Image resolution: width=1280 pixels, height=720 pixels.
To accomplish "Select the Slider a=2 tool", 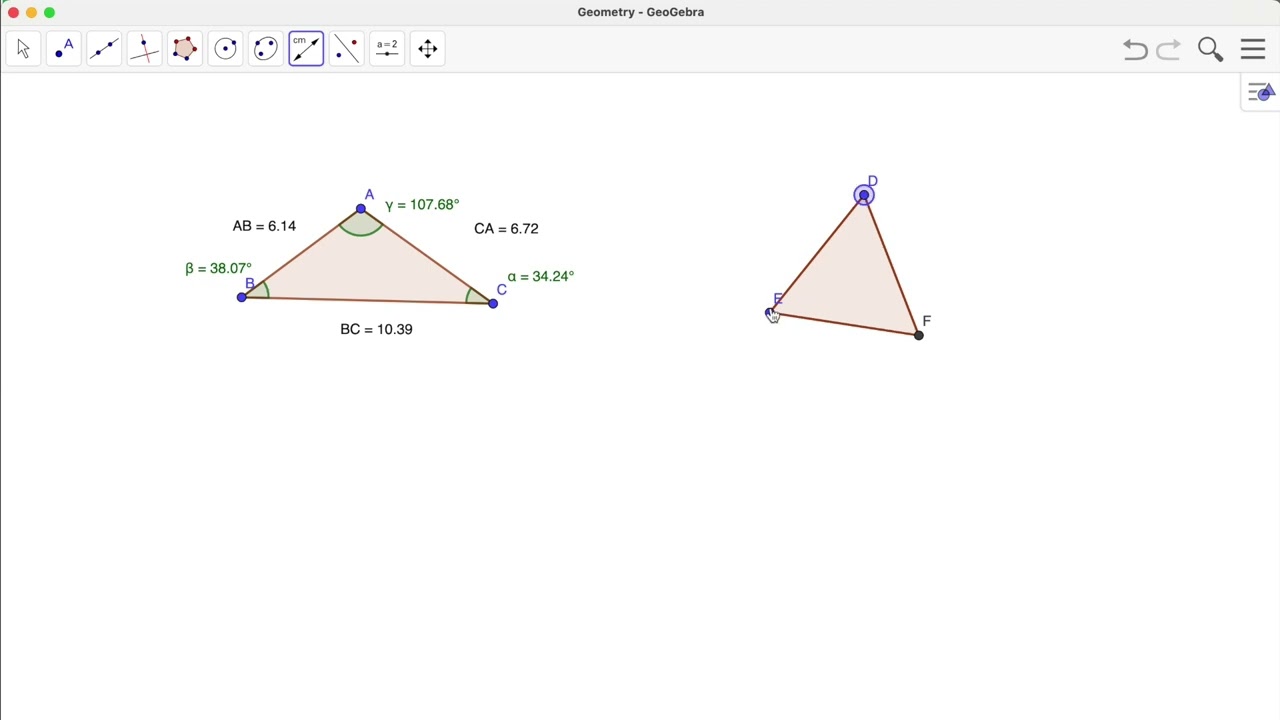I will (387, 49).
